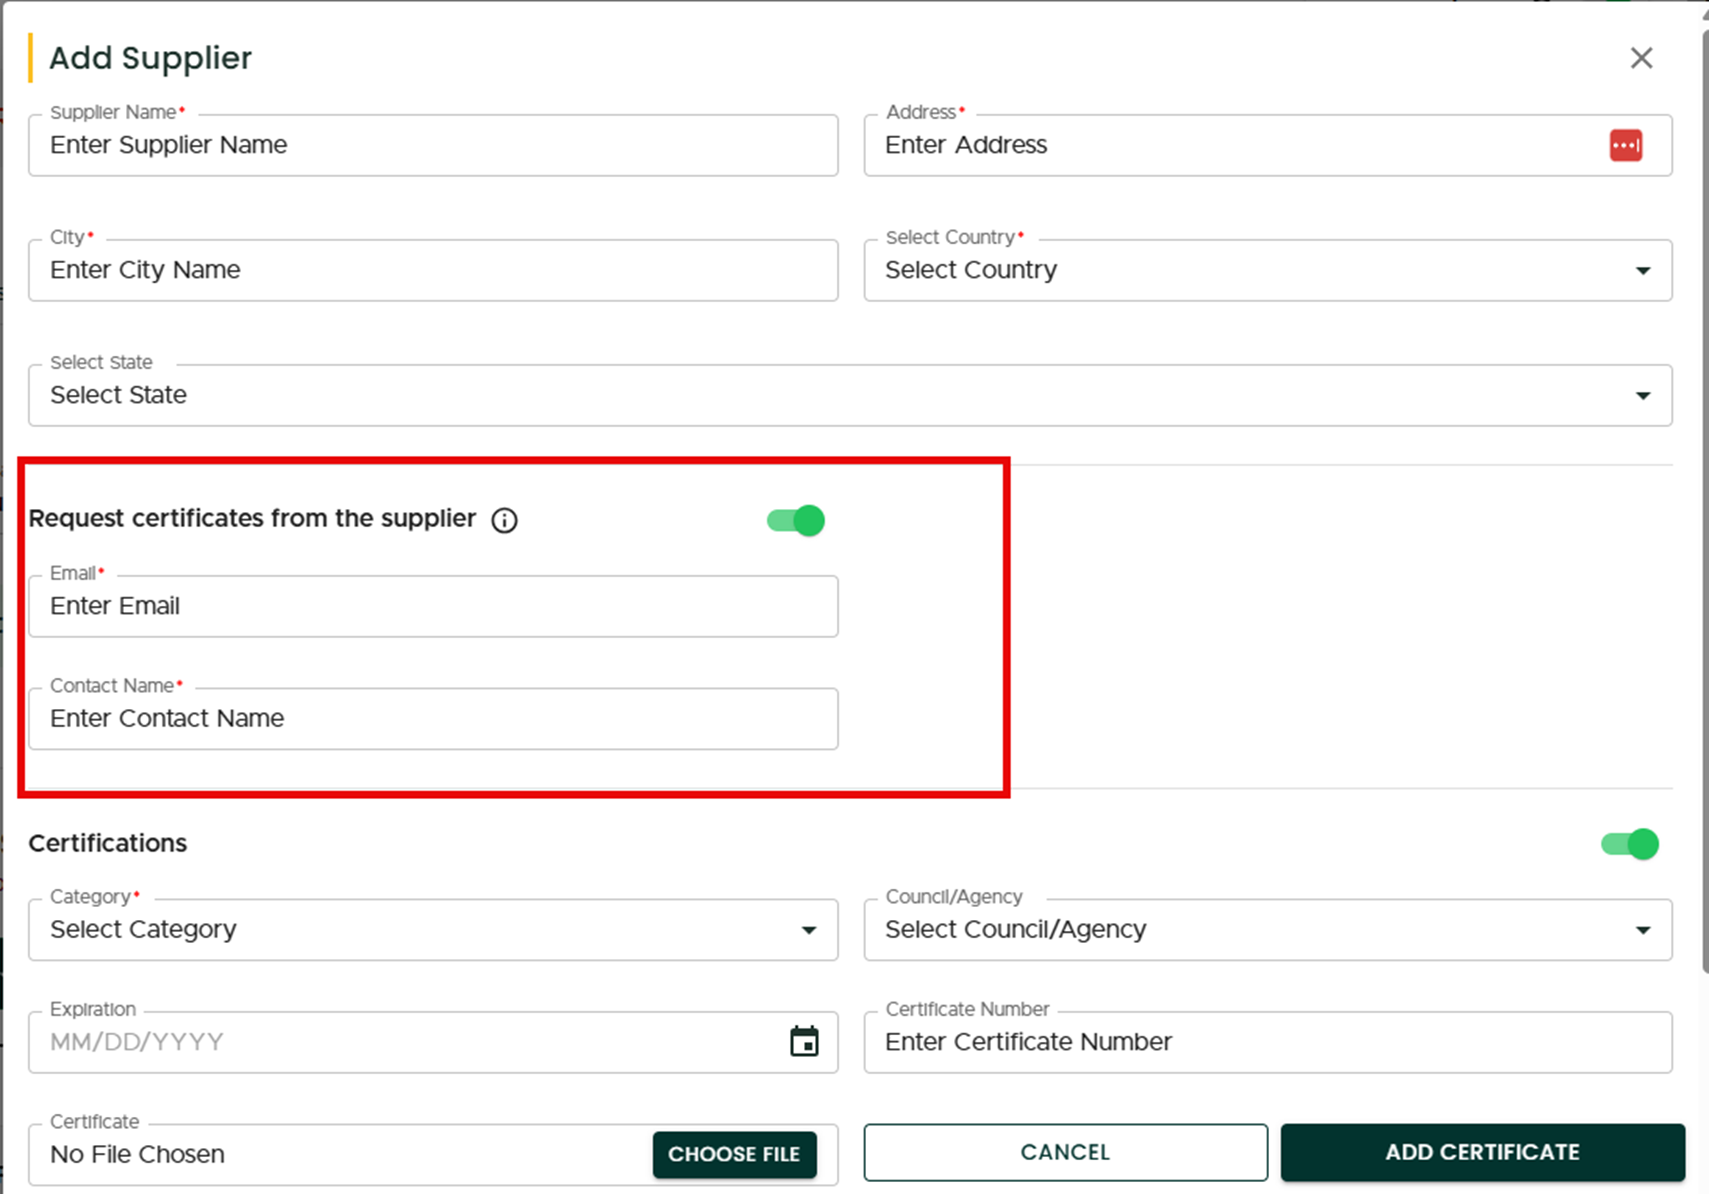Click the No File Chosen text
The height and width of the screenshot is (1194, 1709).
click(x=138, y=1154)
